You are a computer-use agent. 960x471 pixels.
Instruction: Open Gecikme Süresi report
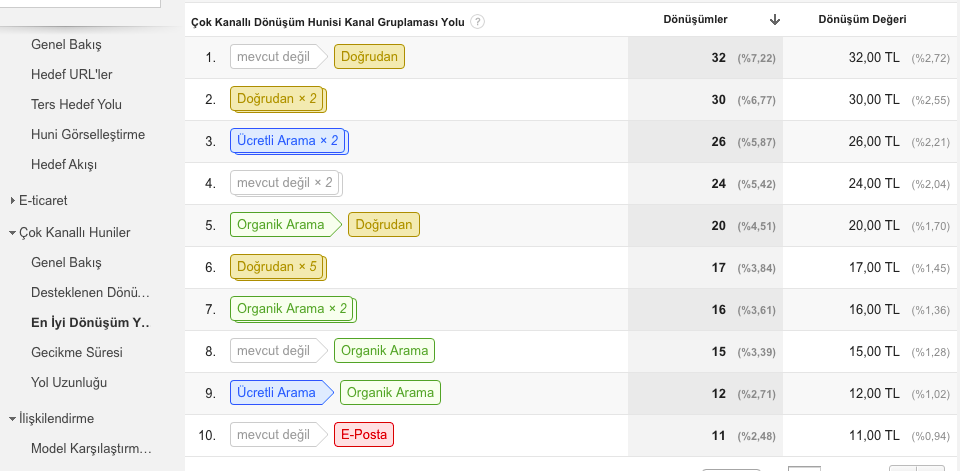tap(77, 352)
